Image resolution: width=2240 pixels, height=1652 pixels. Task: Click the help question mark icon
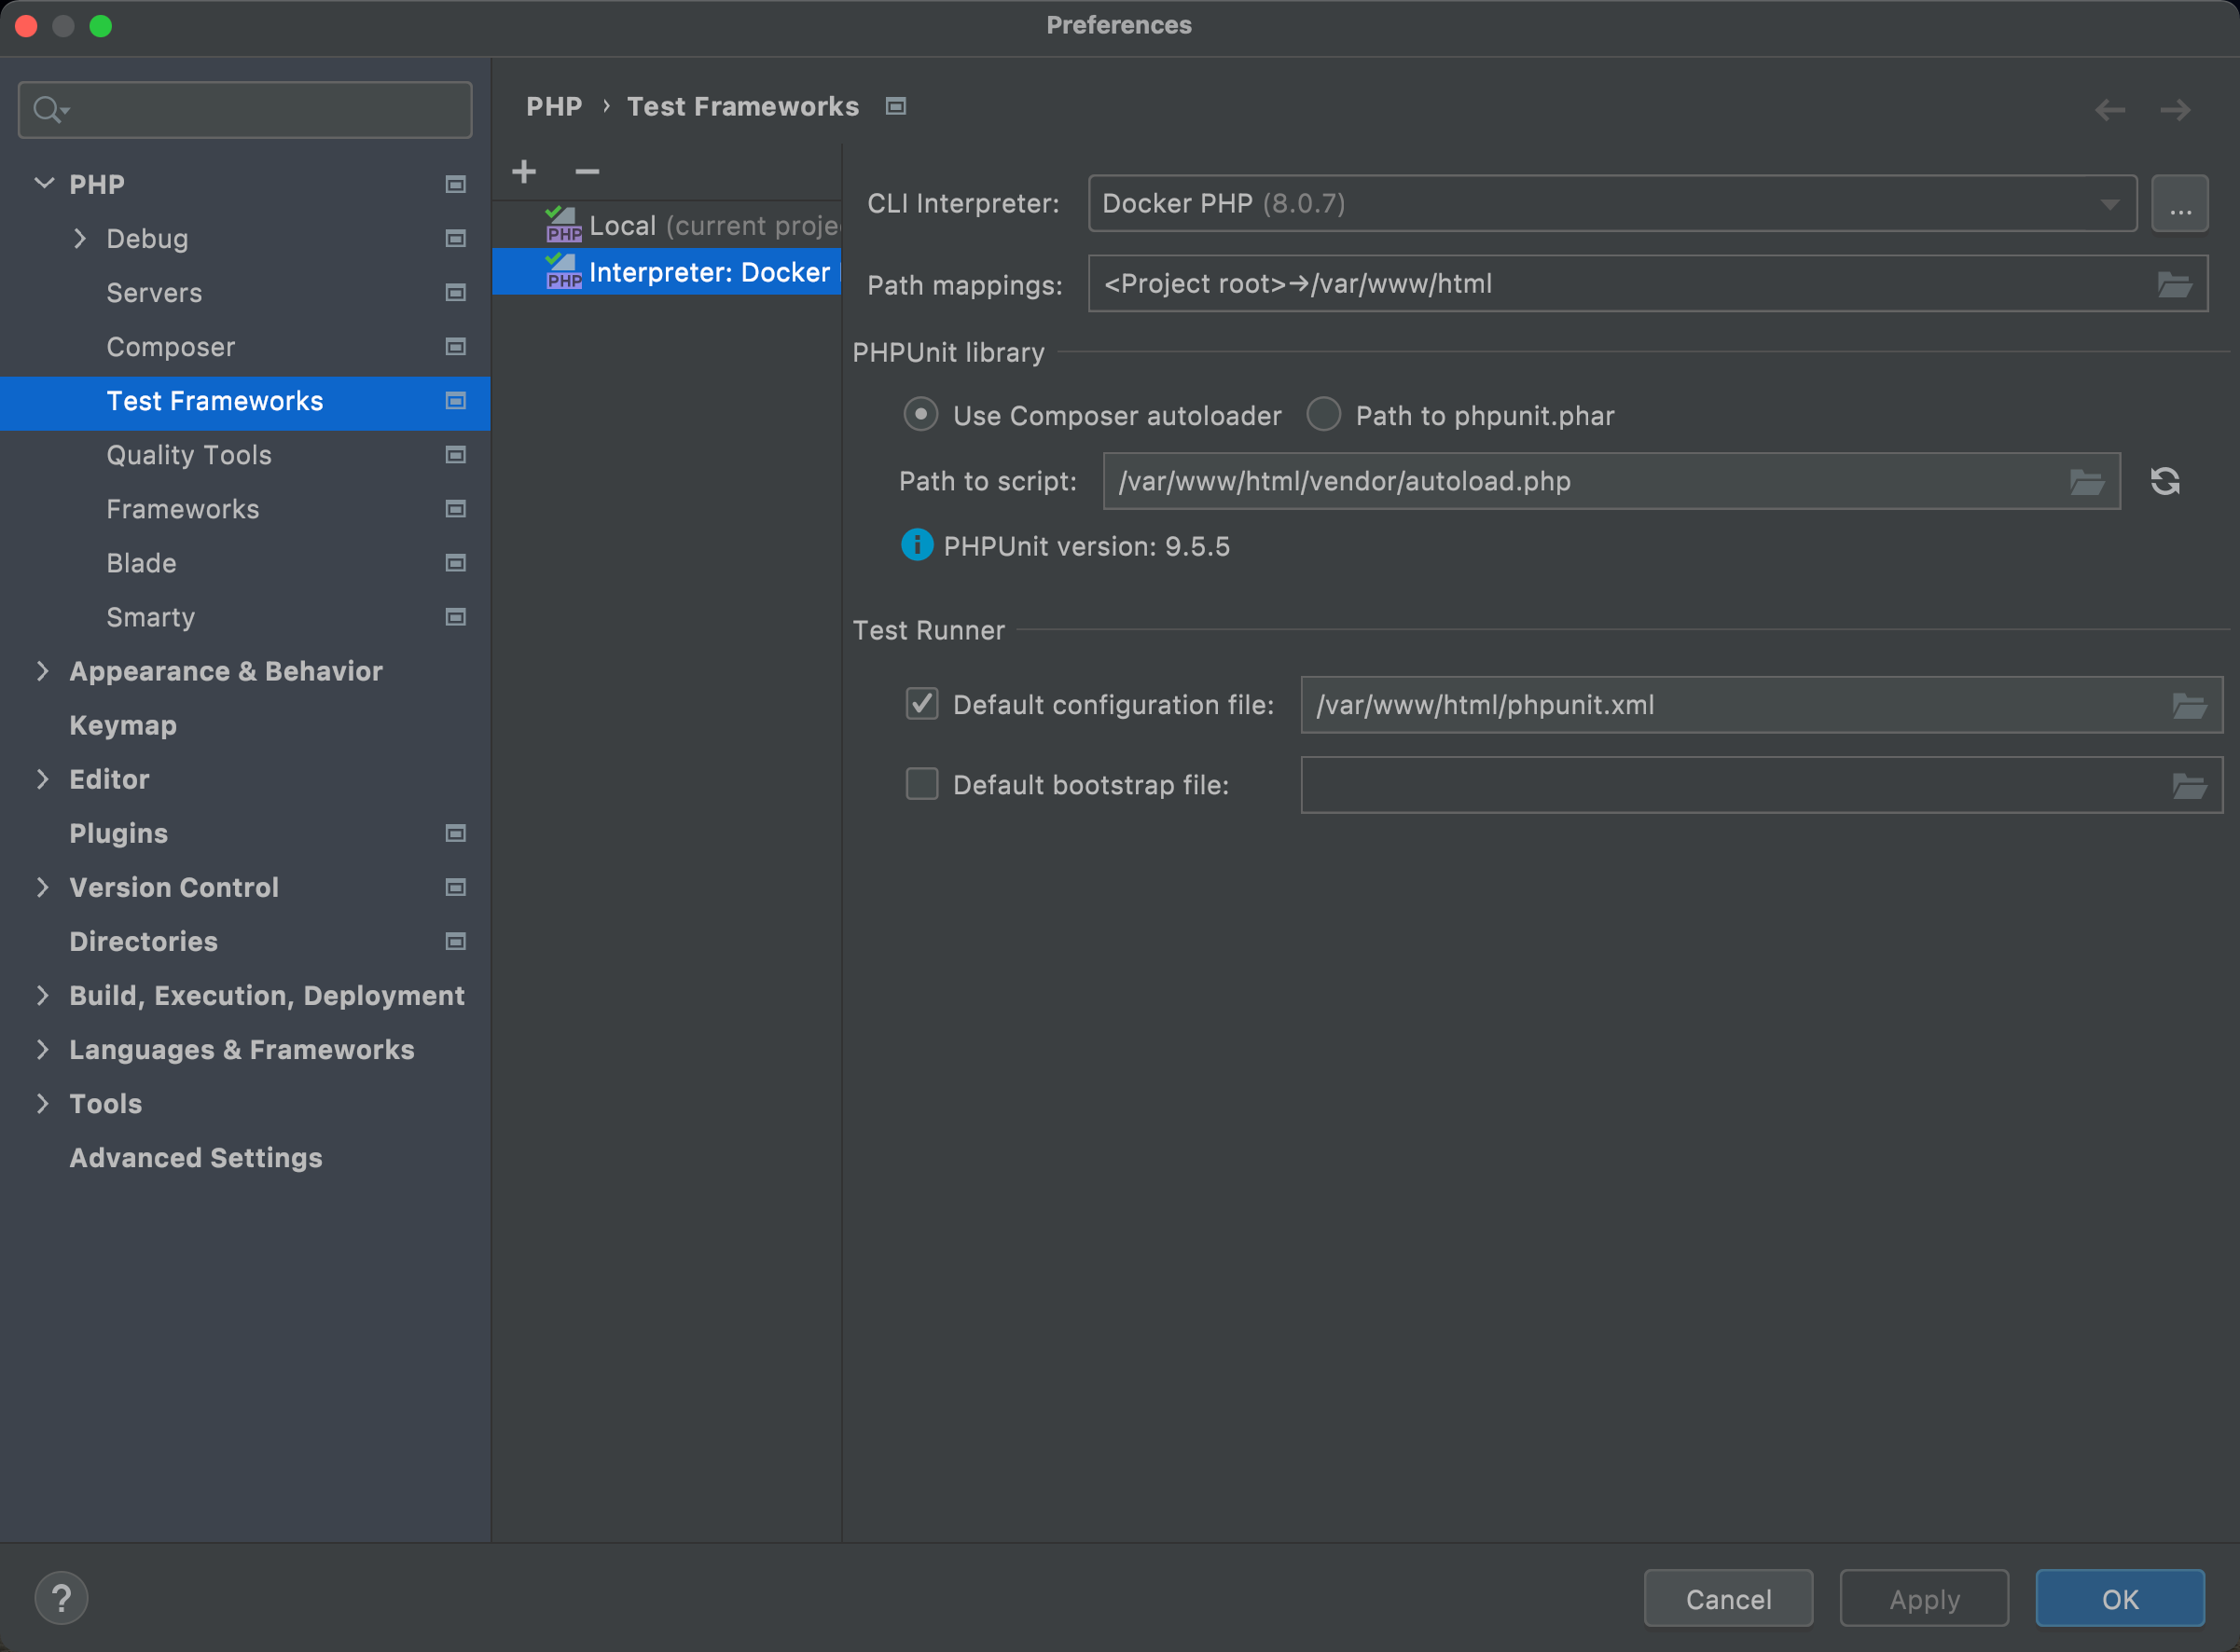point(61,1598)
